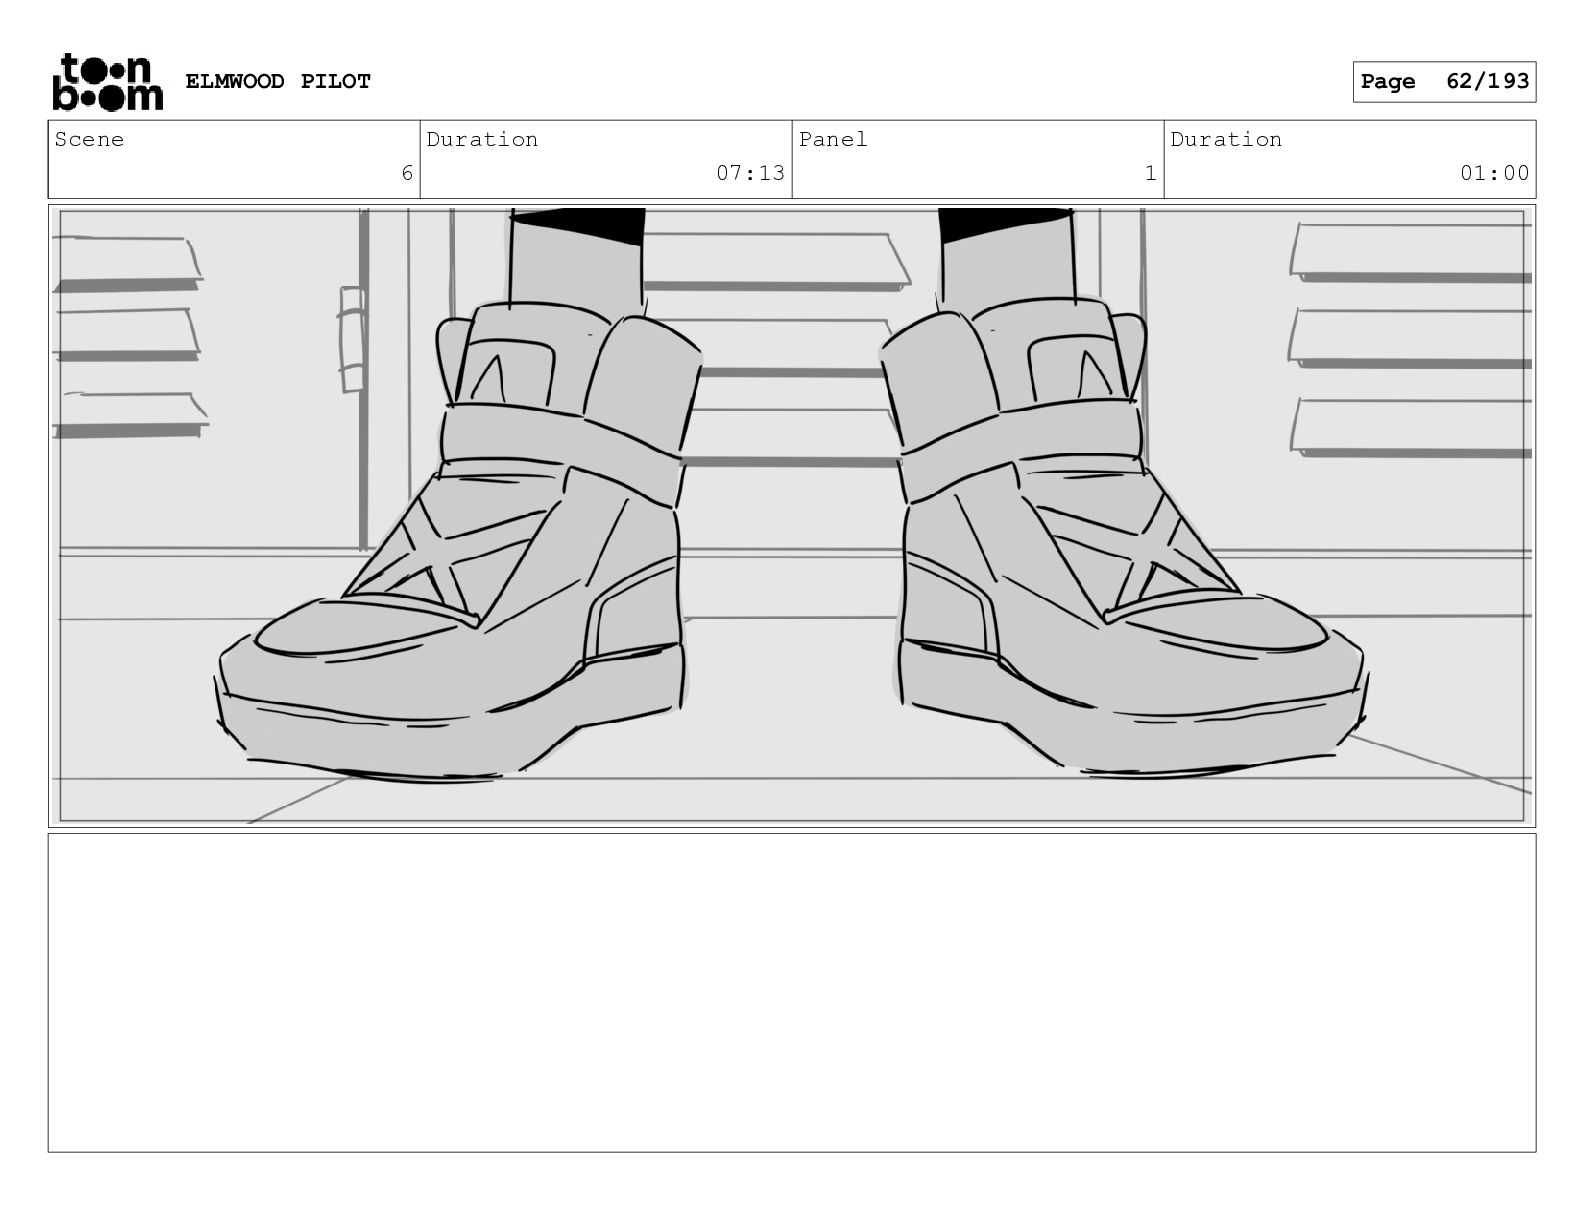This screenshot has width=1584, height=1224.
Task: Click the empty notes box below panel
Action: pos(792,993)
